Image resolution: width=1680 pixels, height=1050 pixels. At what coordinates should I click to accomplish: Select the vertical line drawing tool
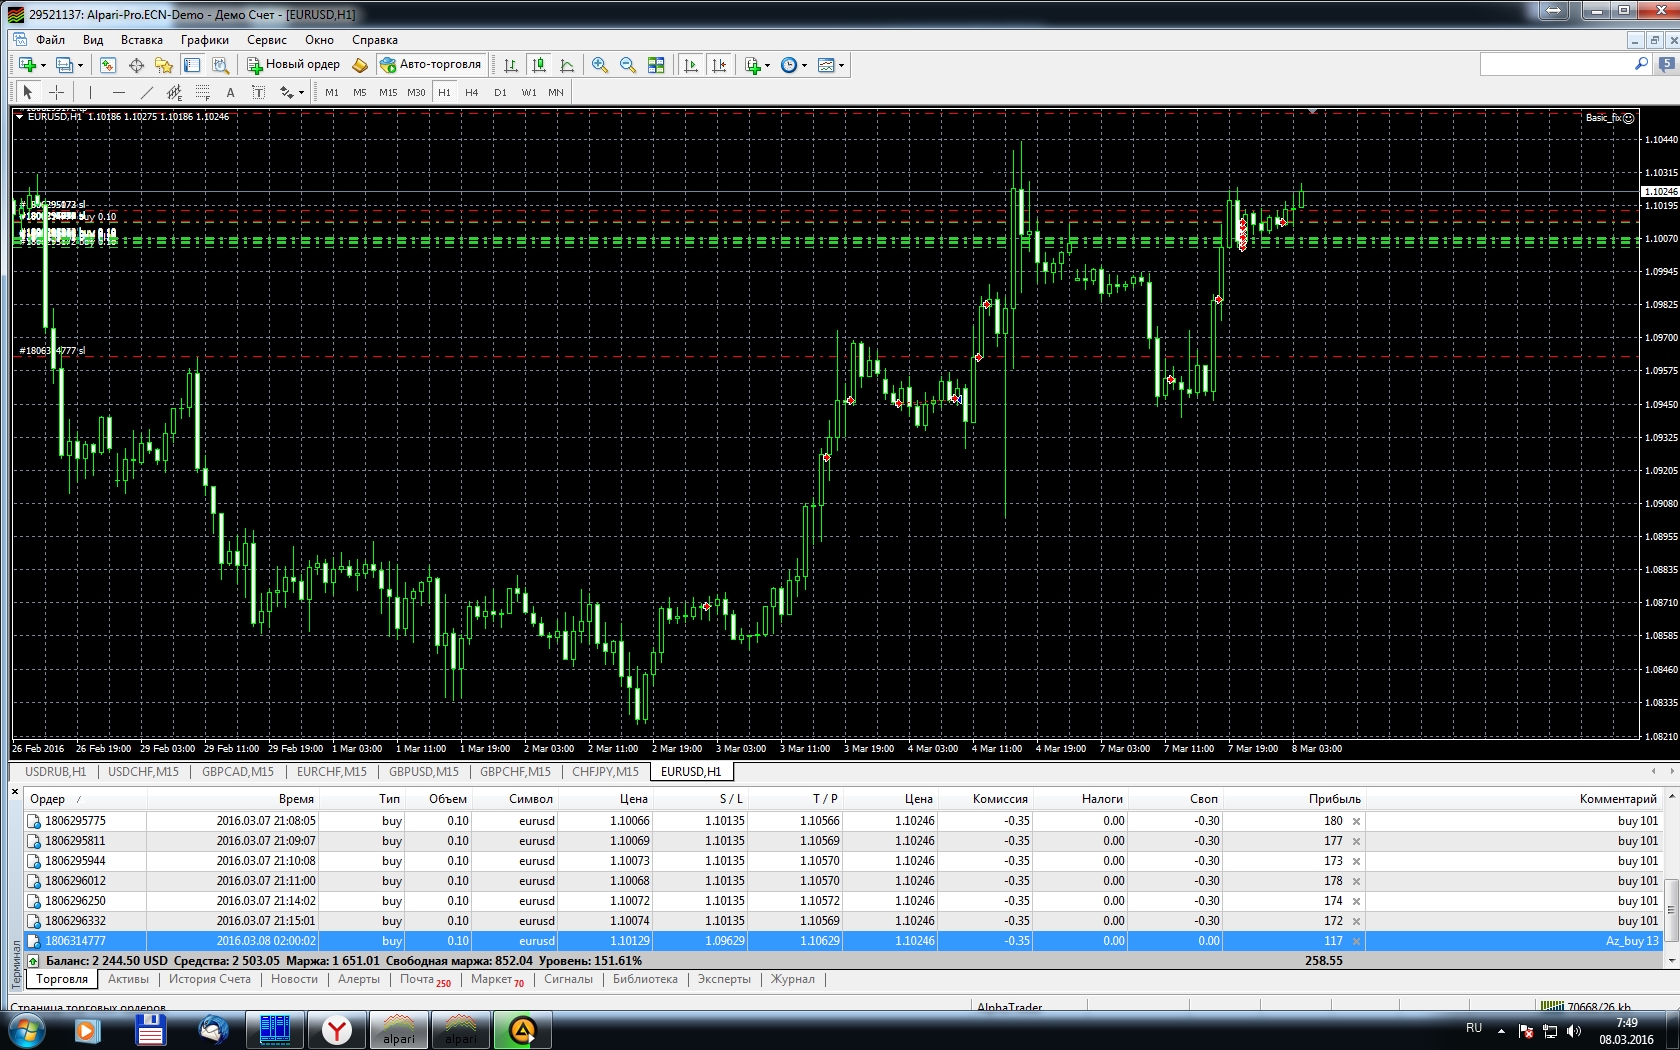point(90,92)
